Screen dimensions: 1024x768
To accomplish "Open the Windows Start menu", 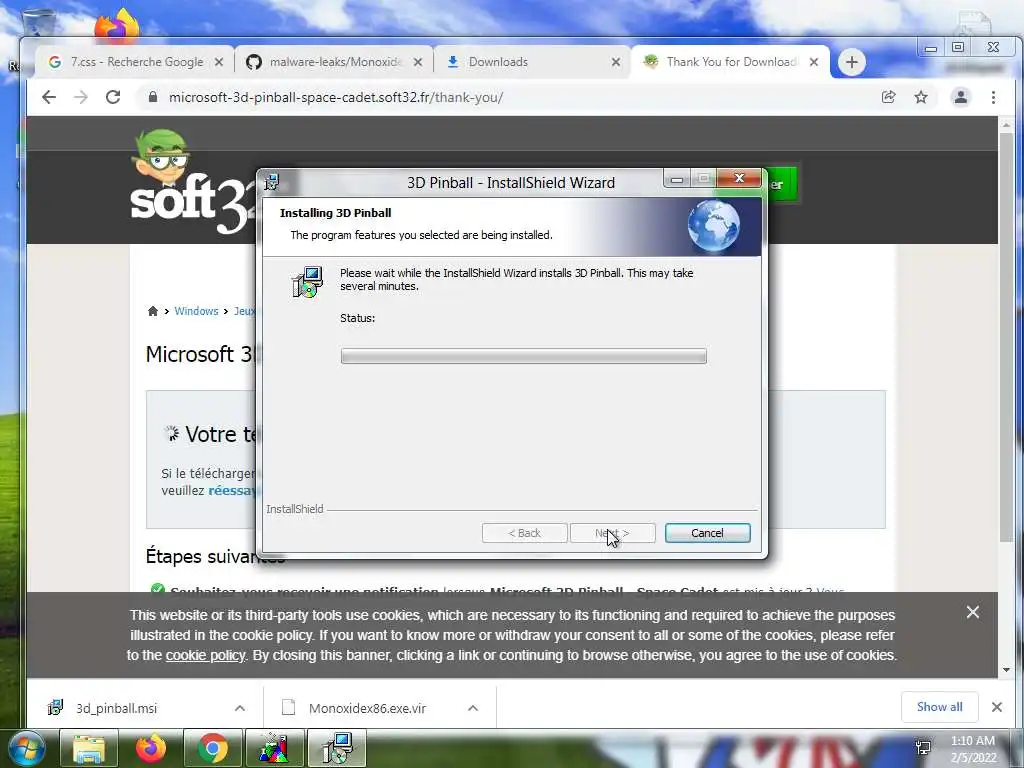I will tap(26, 748).
